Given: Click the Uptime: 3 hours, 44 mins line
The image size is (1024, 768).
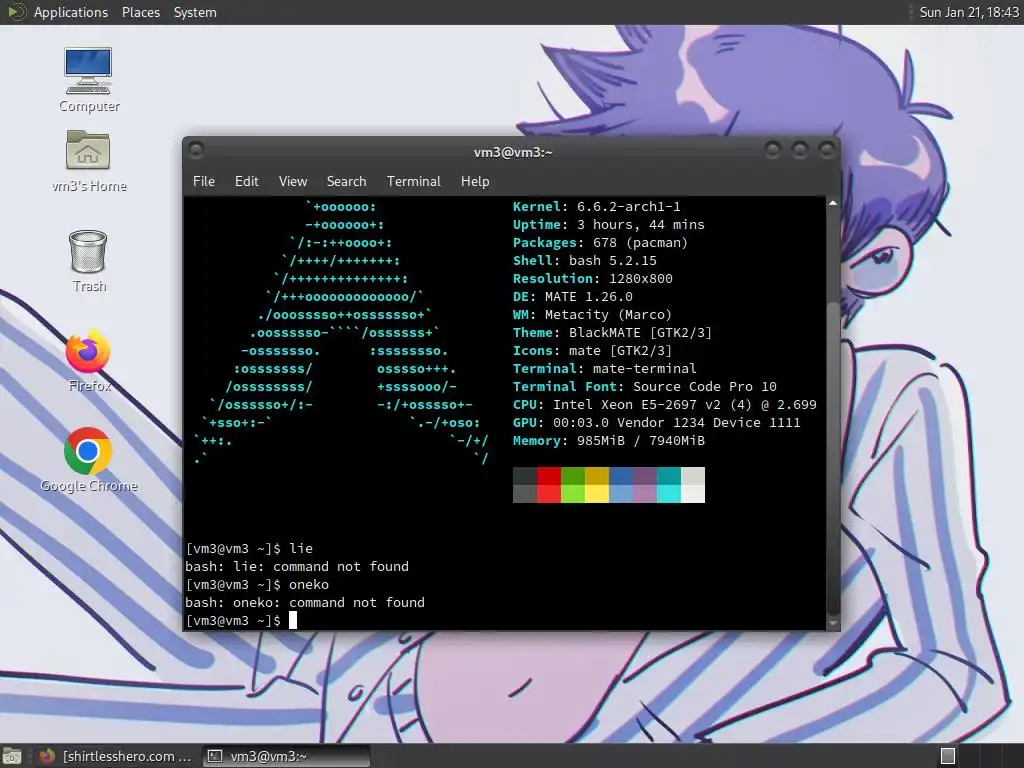Looking at the screenshot, I should click(609, 225).
